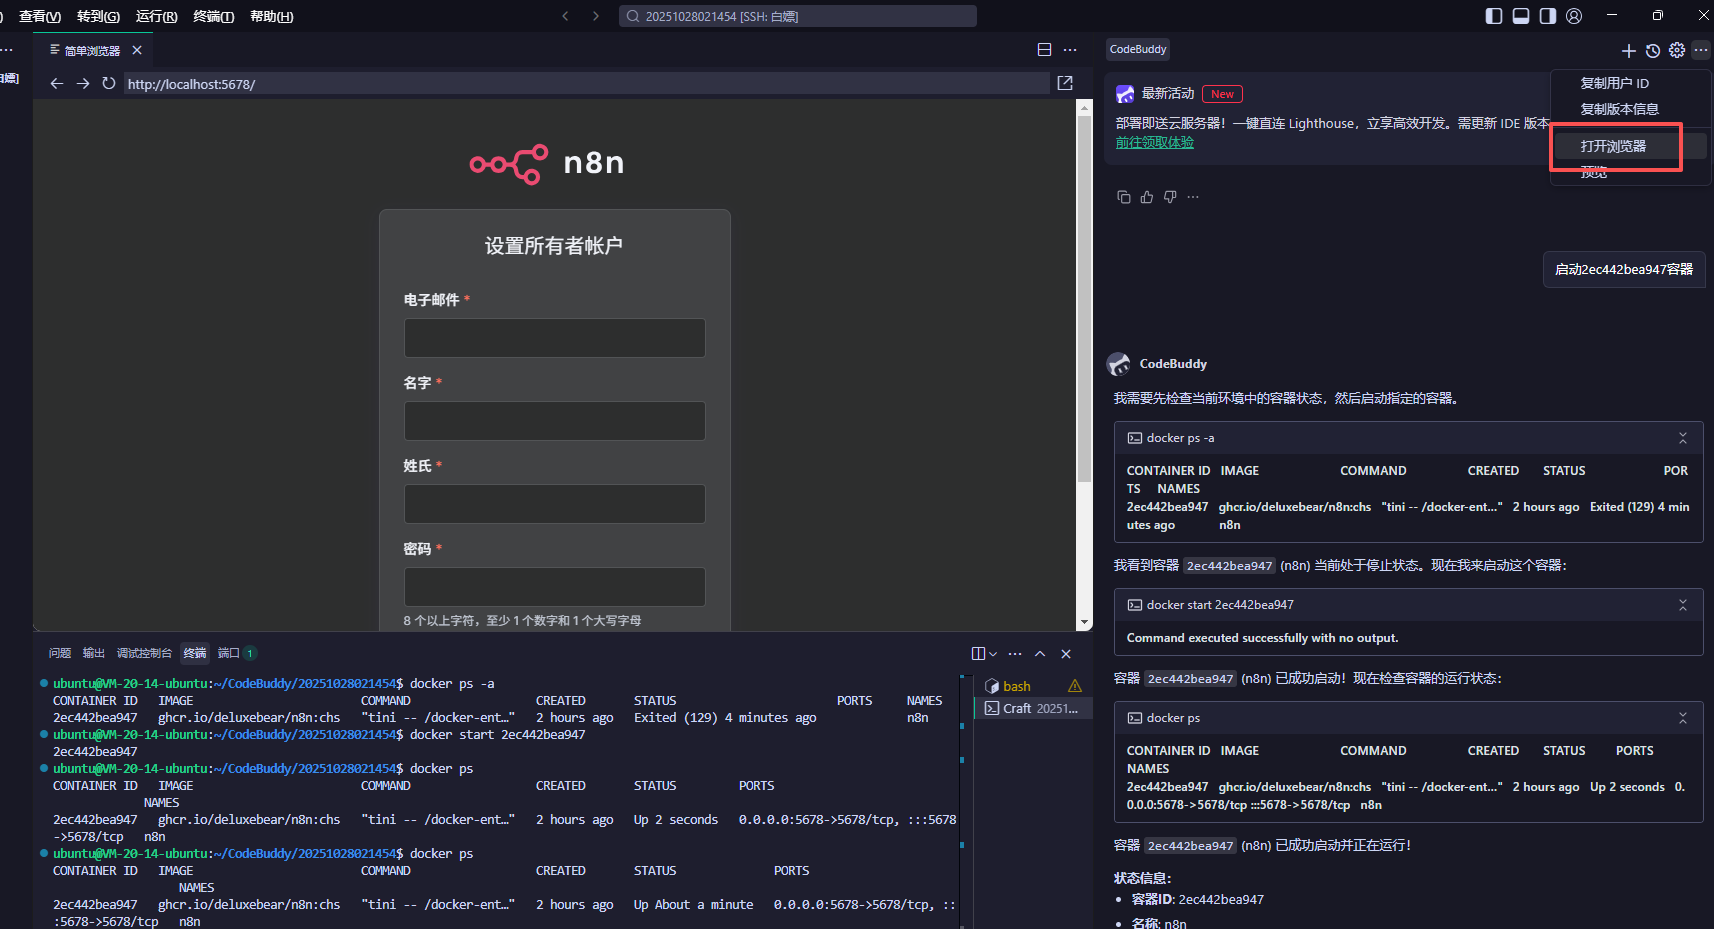Click the 2ec442bea947 container ID chip after 我看到容器
The image size is (1714, 929).
pos(1230,566)
